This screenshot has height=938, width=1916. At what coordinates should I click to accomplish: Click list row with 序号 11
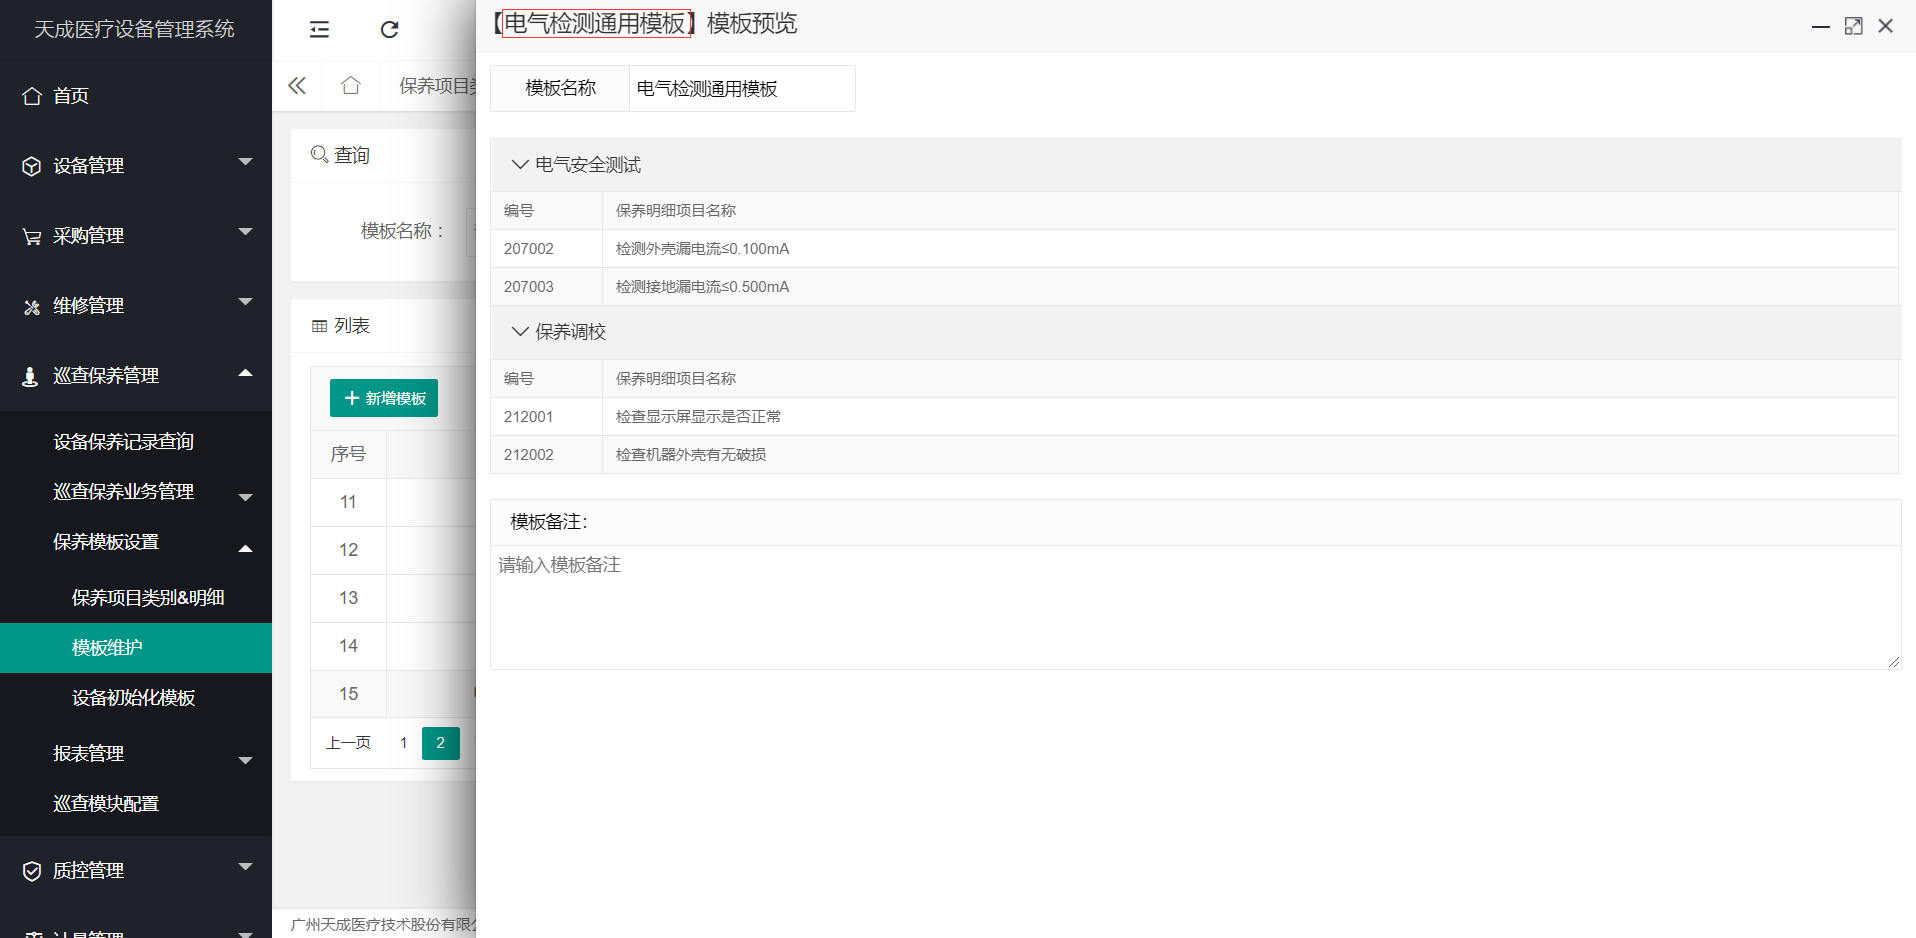393,502
